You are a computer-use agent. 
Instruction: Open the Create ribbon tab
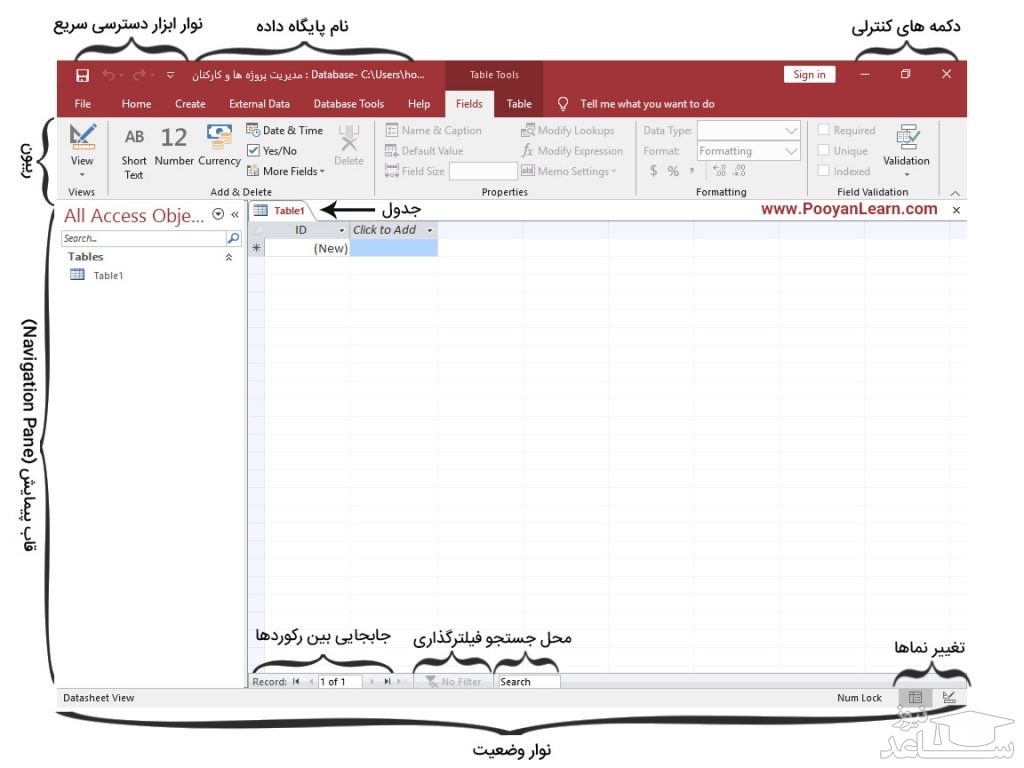click(190, 104)
